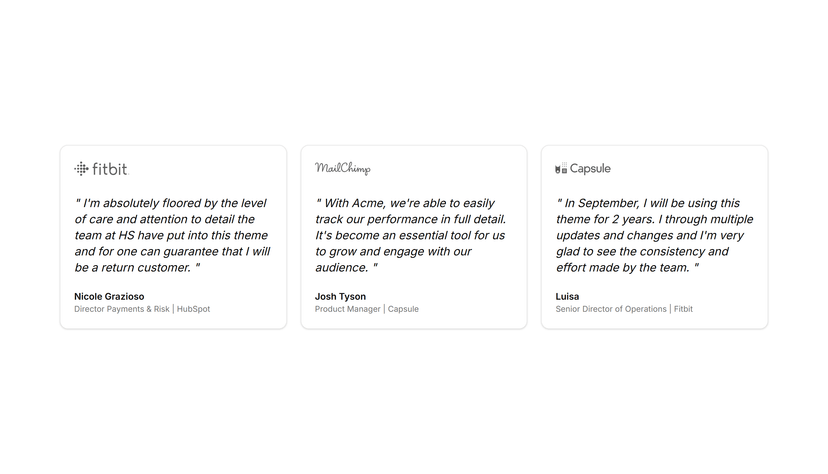Select Nicole Grazioso's name
The height and width of the screenshot is (474, 828).
[109, 297]
